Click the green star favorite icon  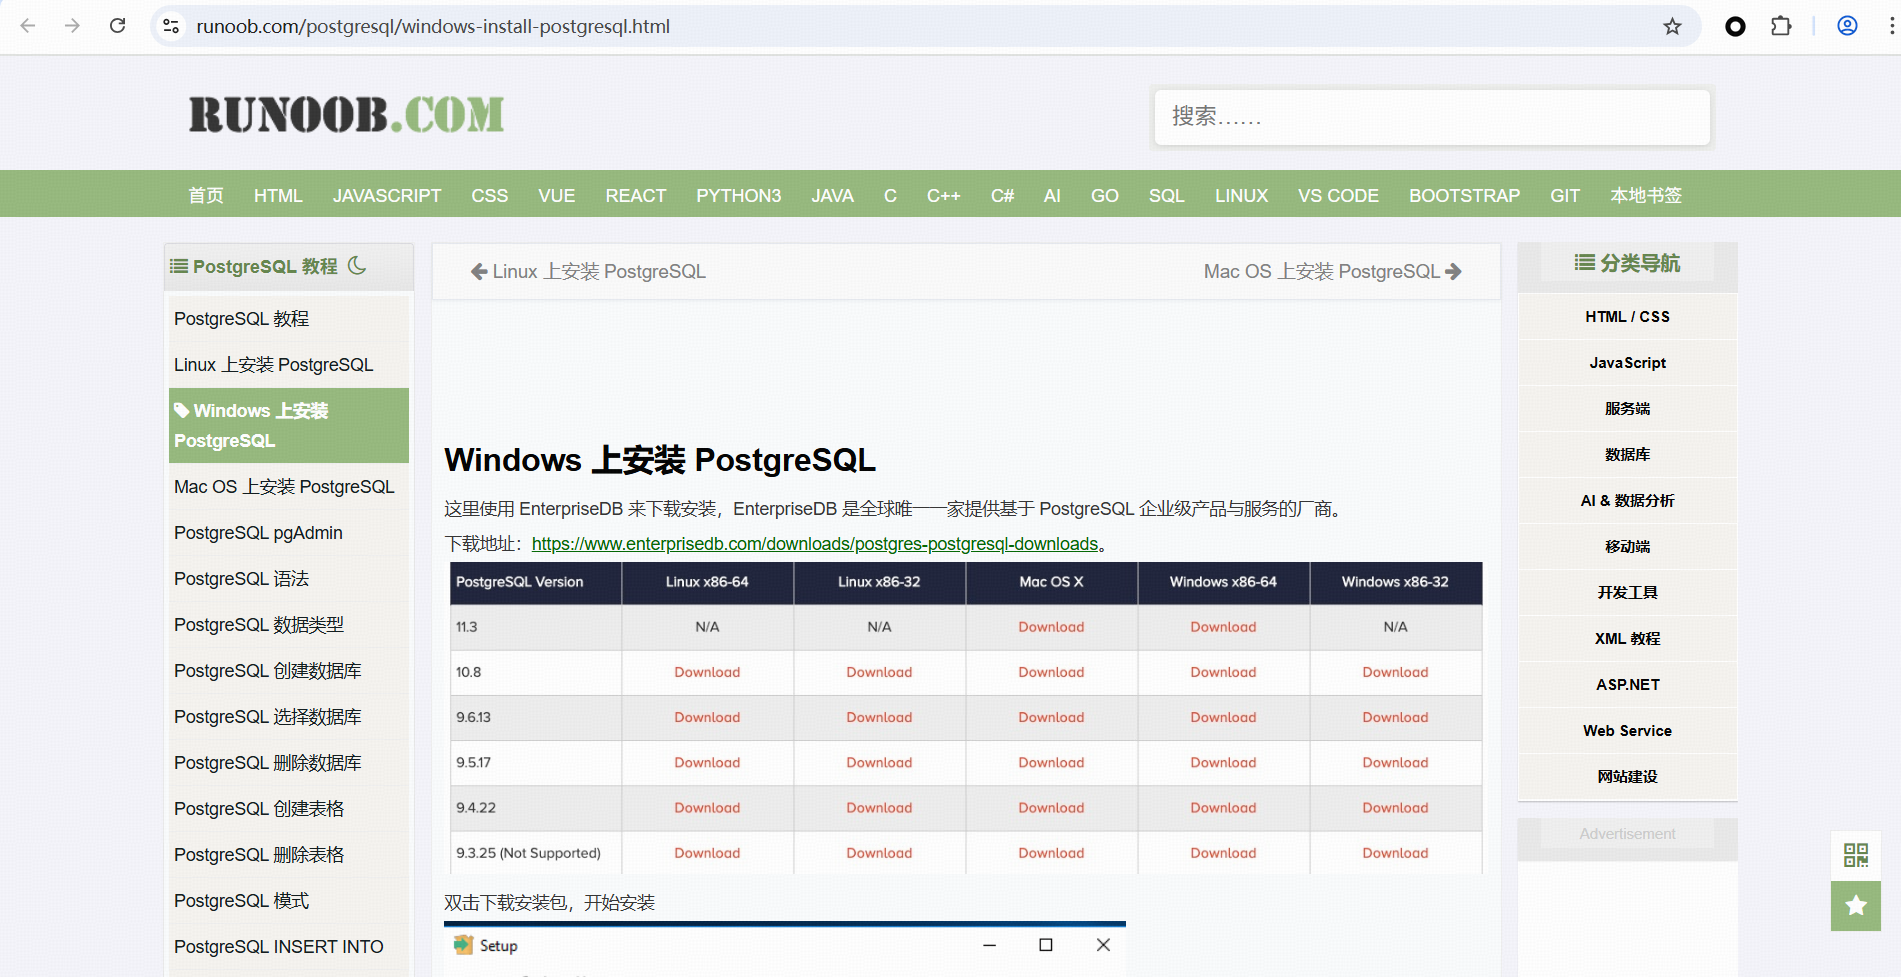point(1855,906)
